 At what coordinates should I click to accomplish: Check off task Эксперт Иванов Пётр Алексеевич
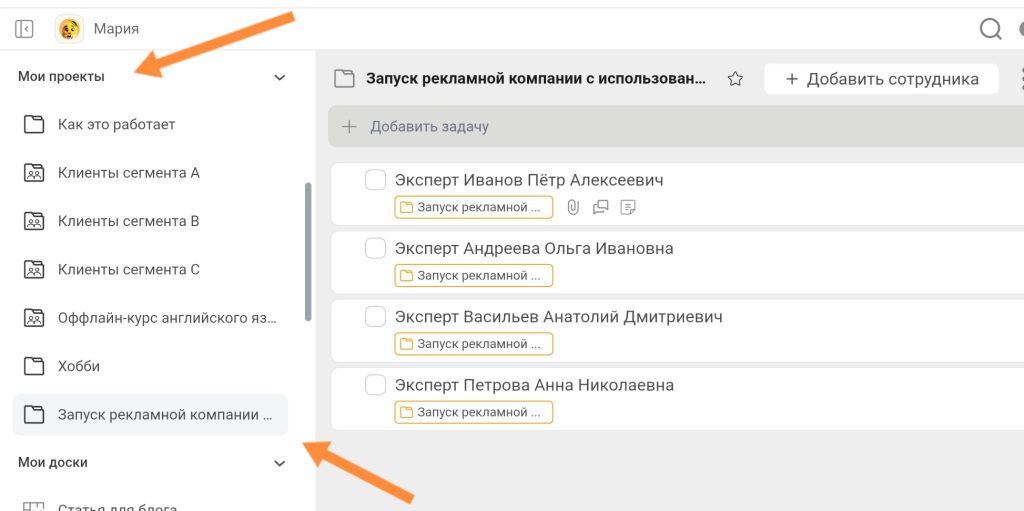pyautogui.click(x=376, y=180)
